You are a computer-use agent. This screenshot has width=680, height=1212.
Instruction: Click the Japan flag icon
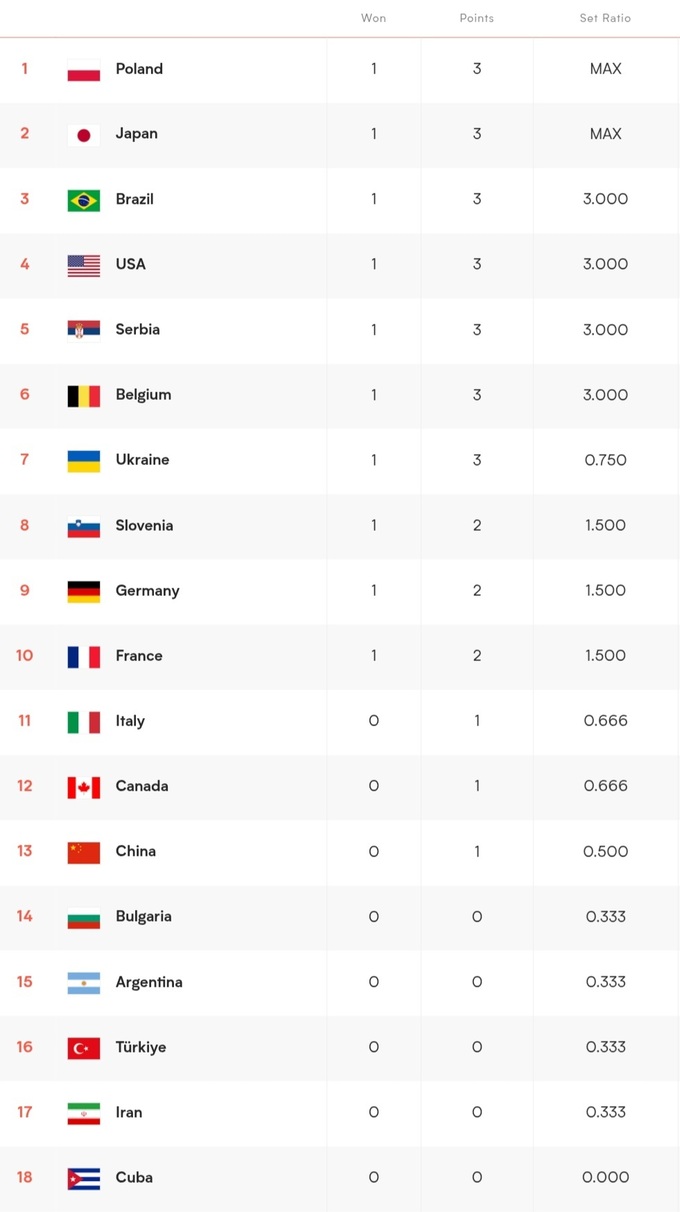click(84, 136)
